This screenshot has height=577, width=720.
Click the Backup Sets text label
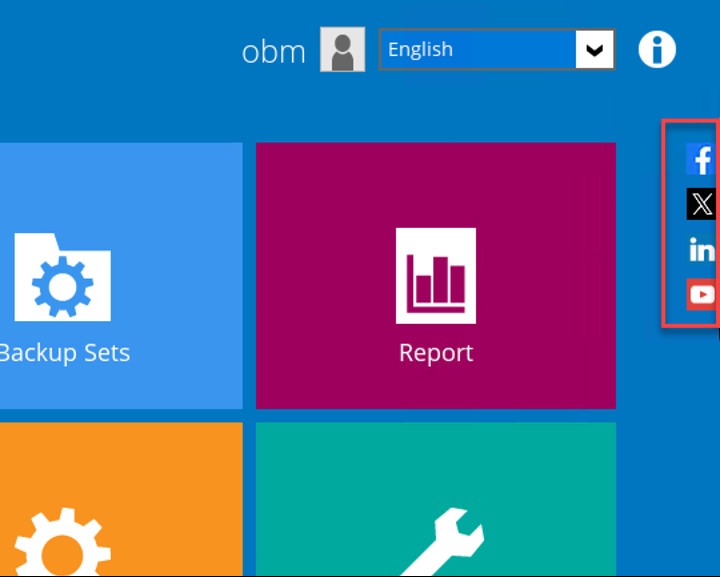pos(64,353)
